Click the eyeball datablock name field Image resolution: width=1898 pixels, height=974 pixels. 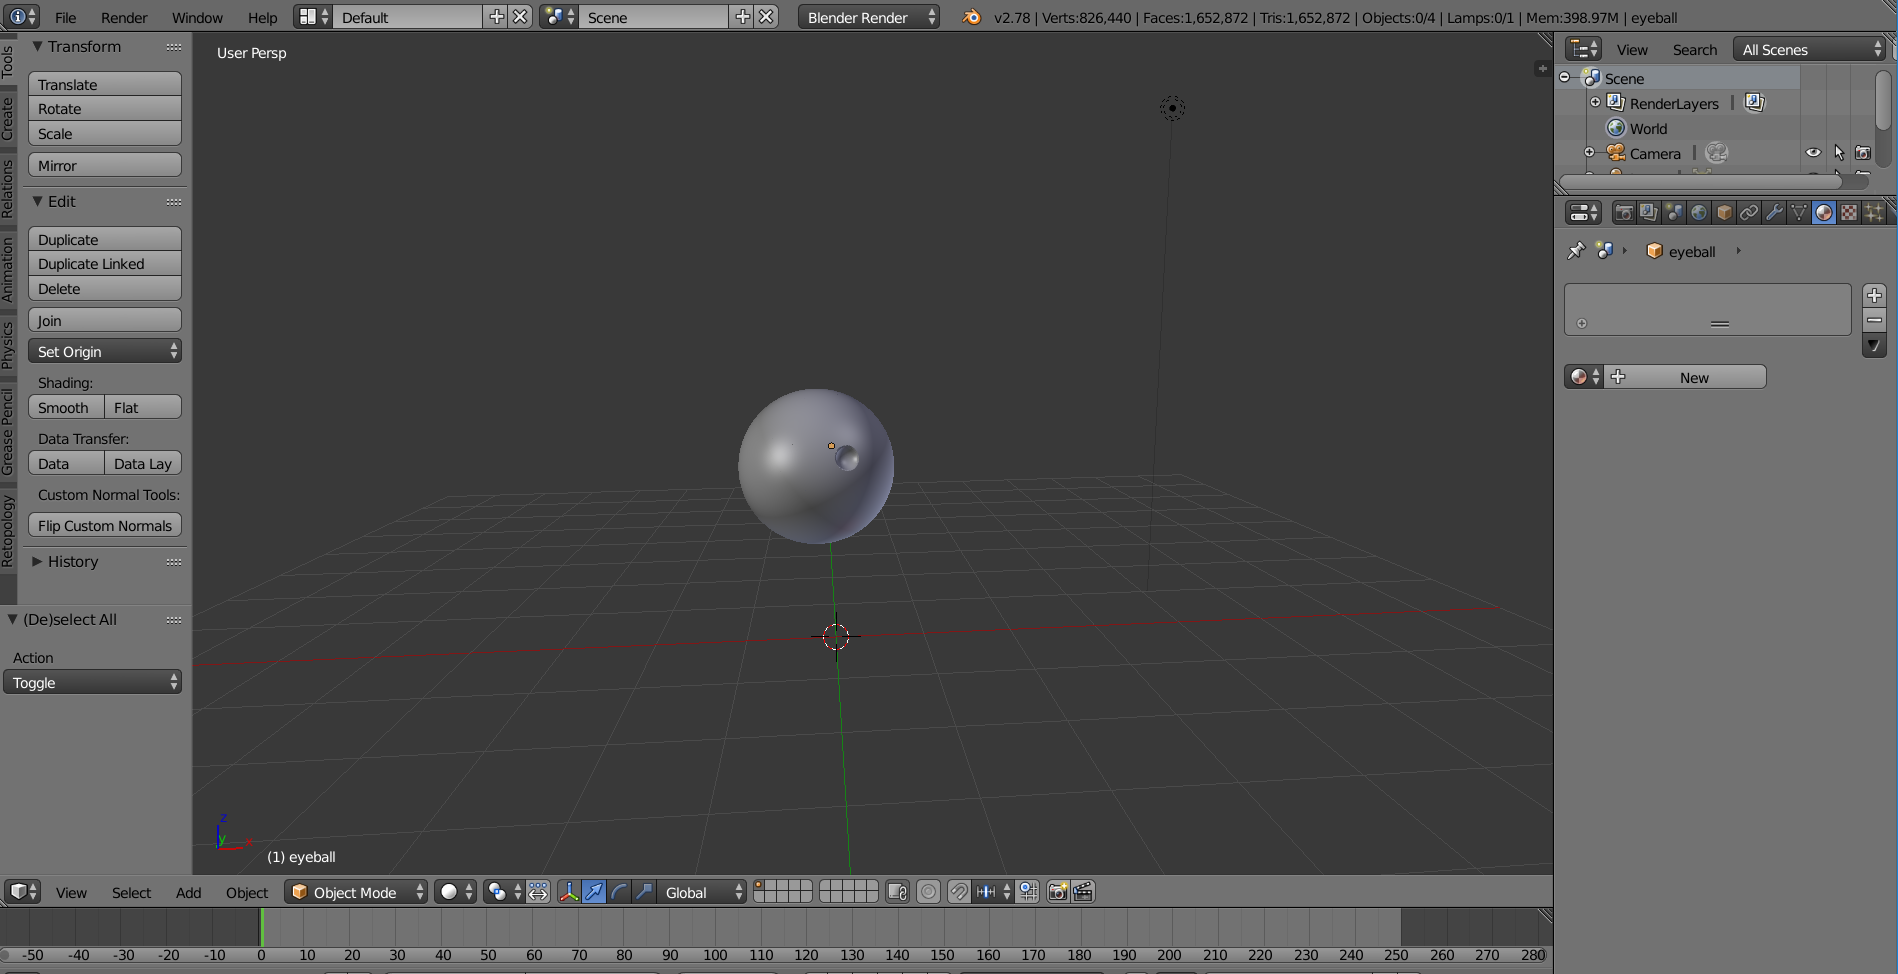(x=1694, y=251)
